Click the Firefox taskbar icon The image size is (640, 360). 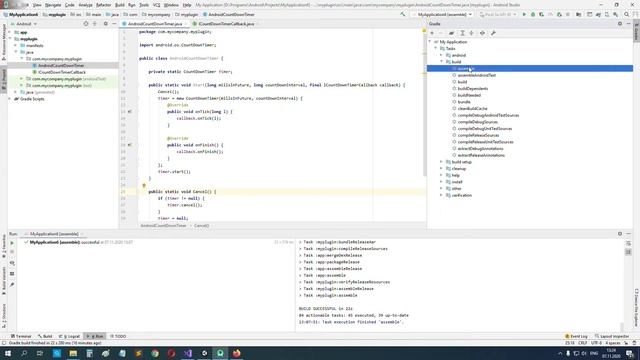(236, 353)
